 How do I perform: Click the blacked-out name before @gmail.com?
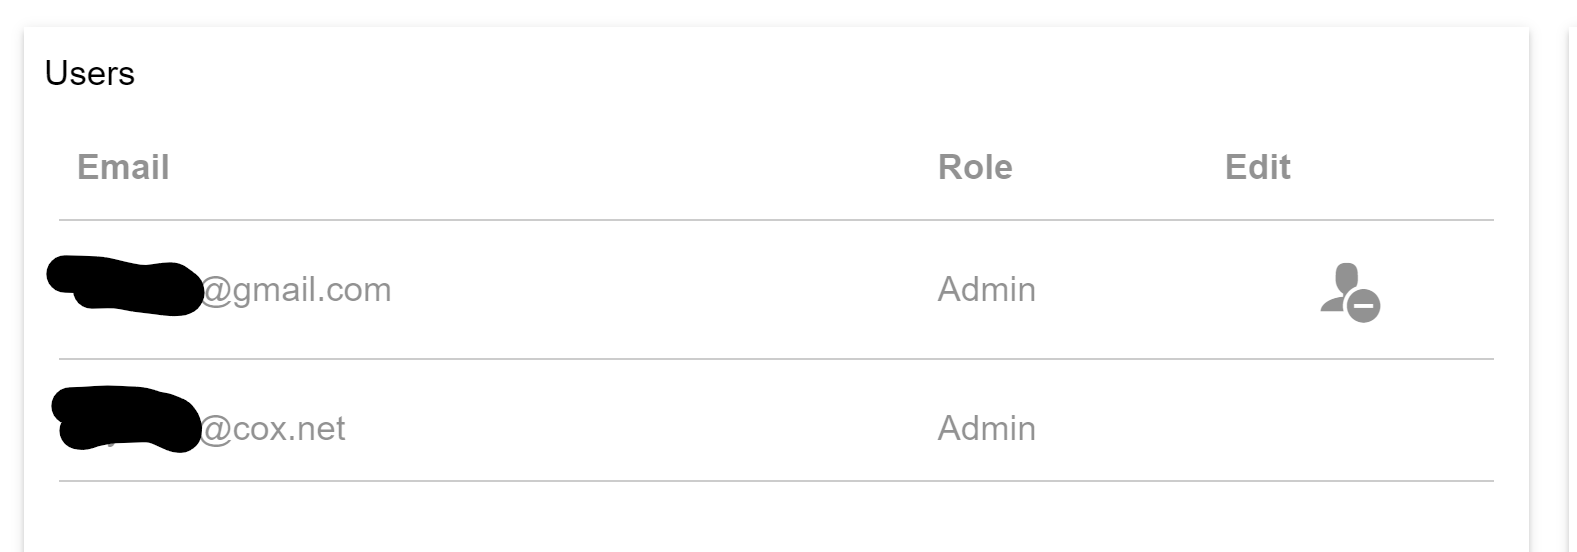[x=125, y=288]
